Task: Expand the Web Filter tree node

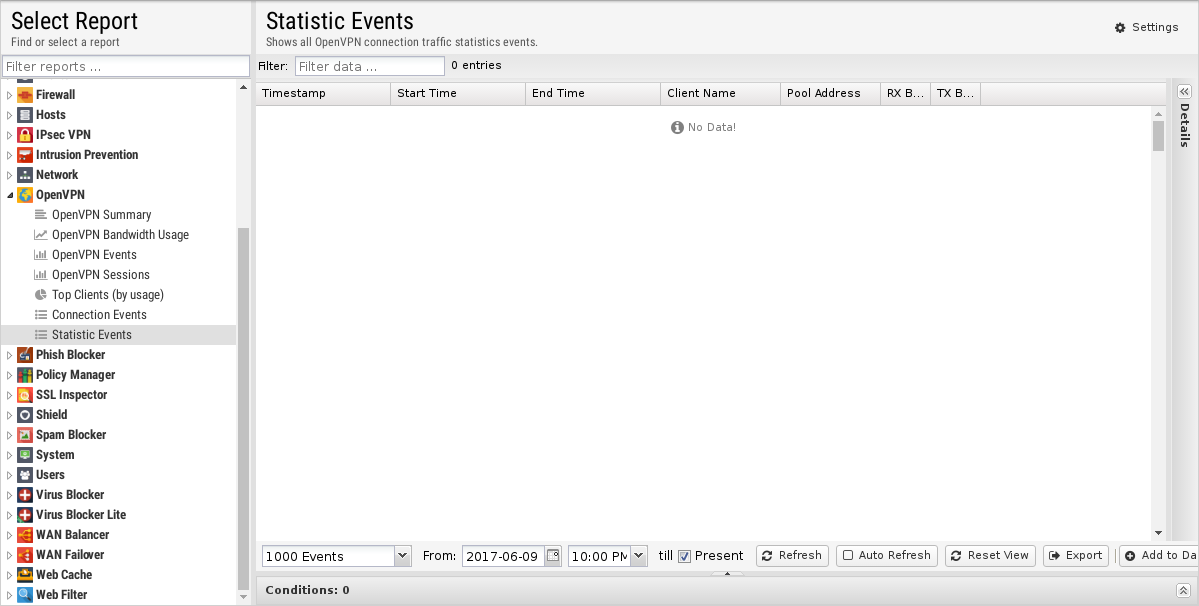Action: [x=9, y=595]
